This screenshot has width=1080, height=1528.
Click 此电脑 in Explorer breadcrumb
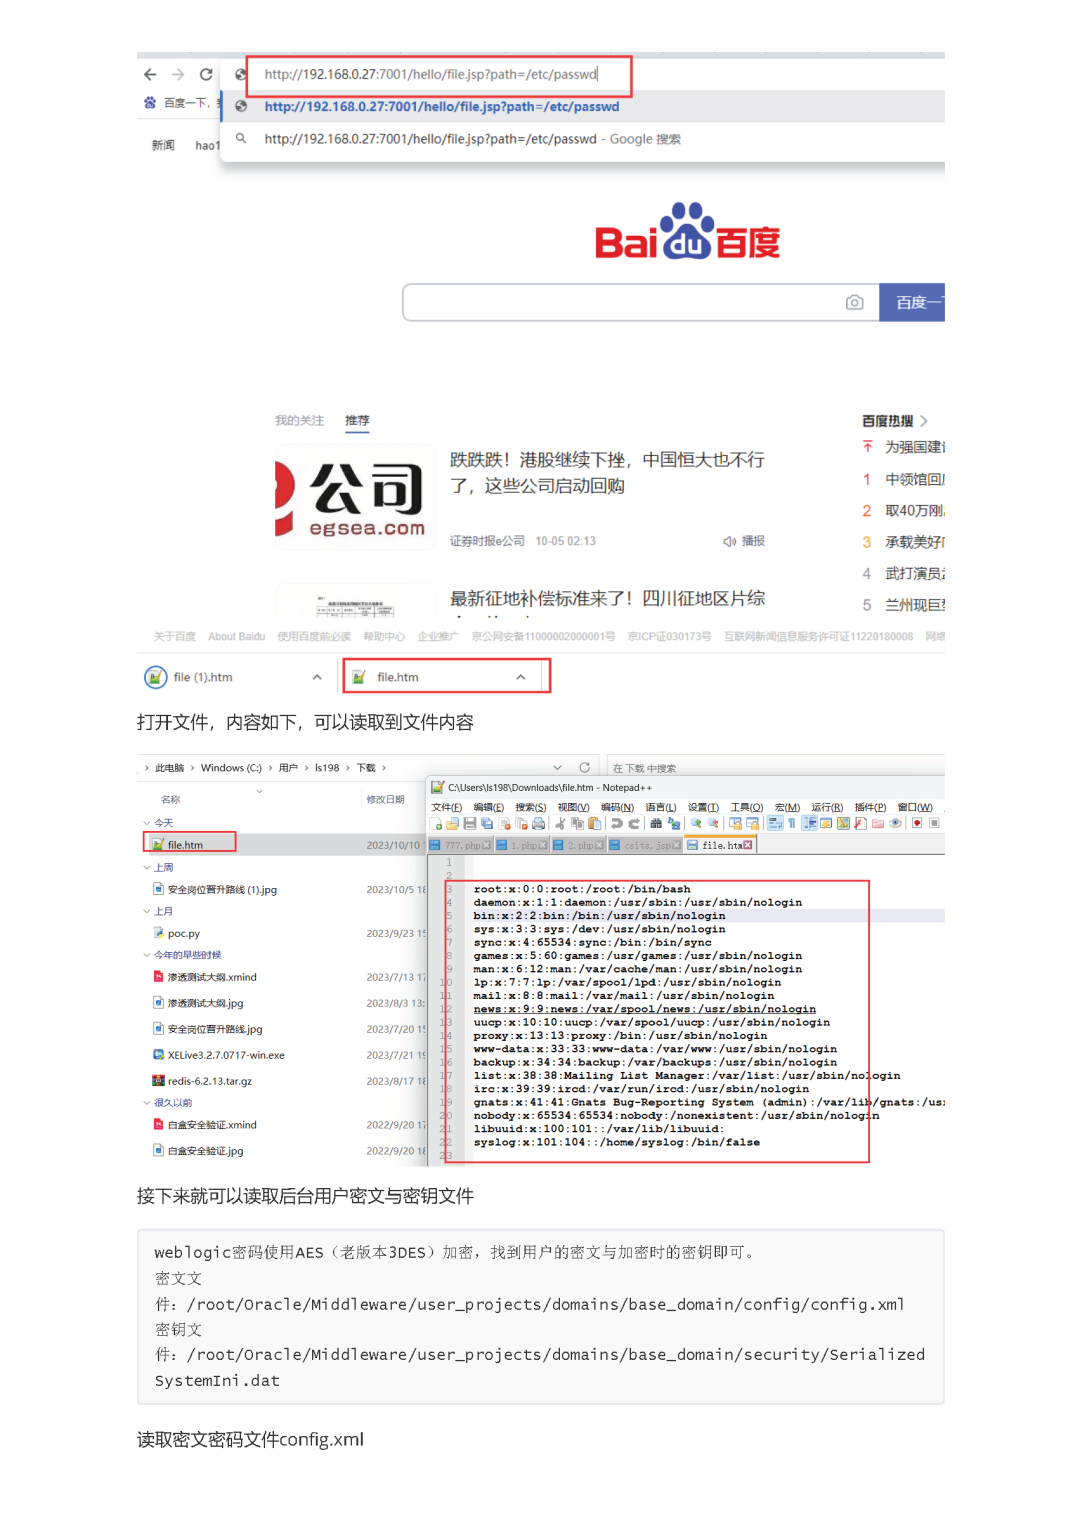(169, 768)
